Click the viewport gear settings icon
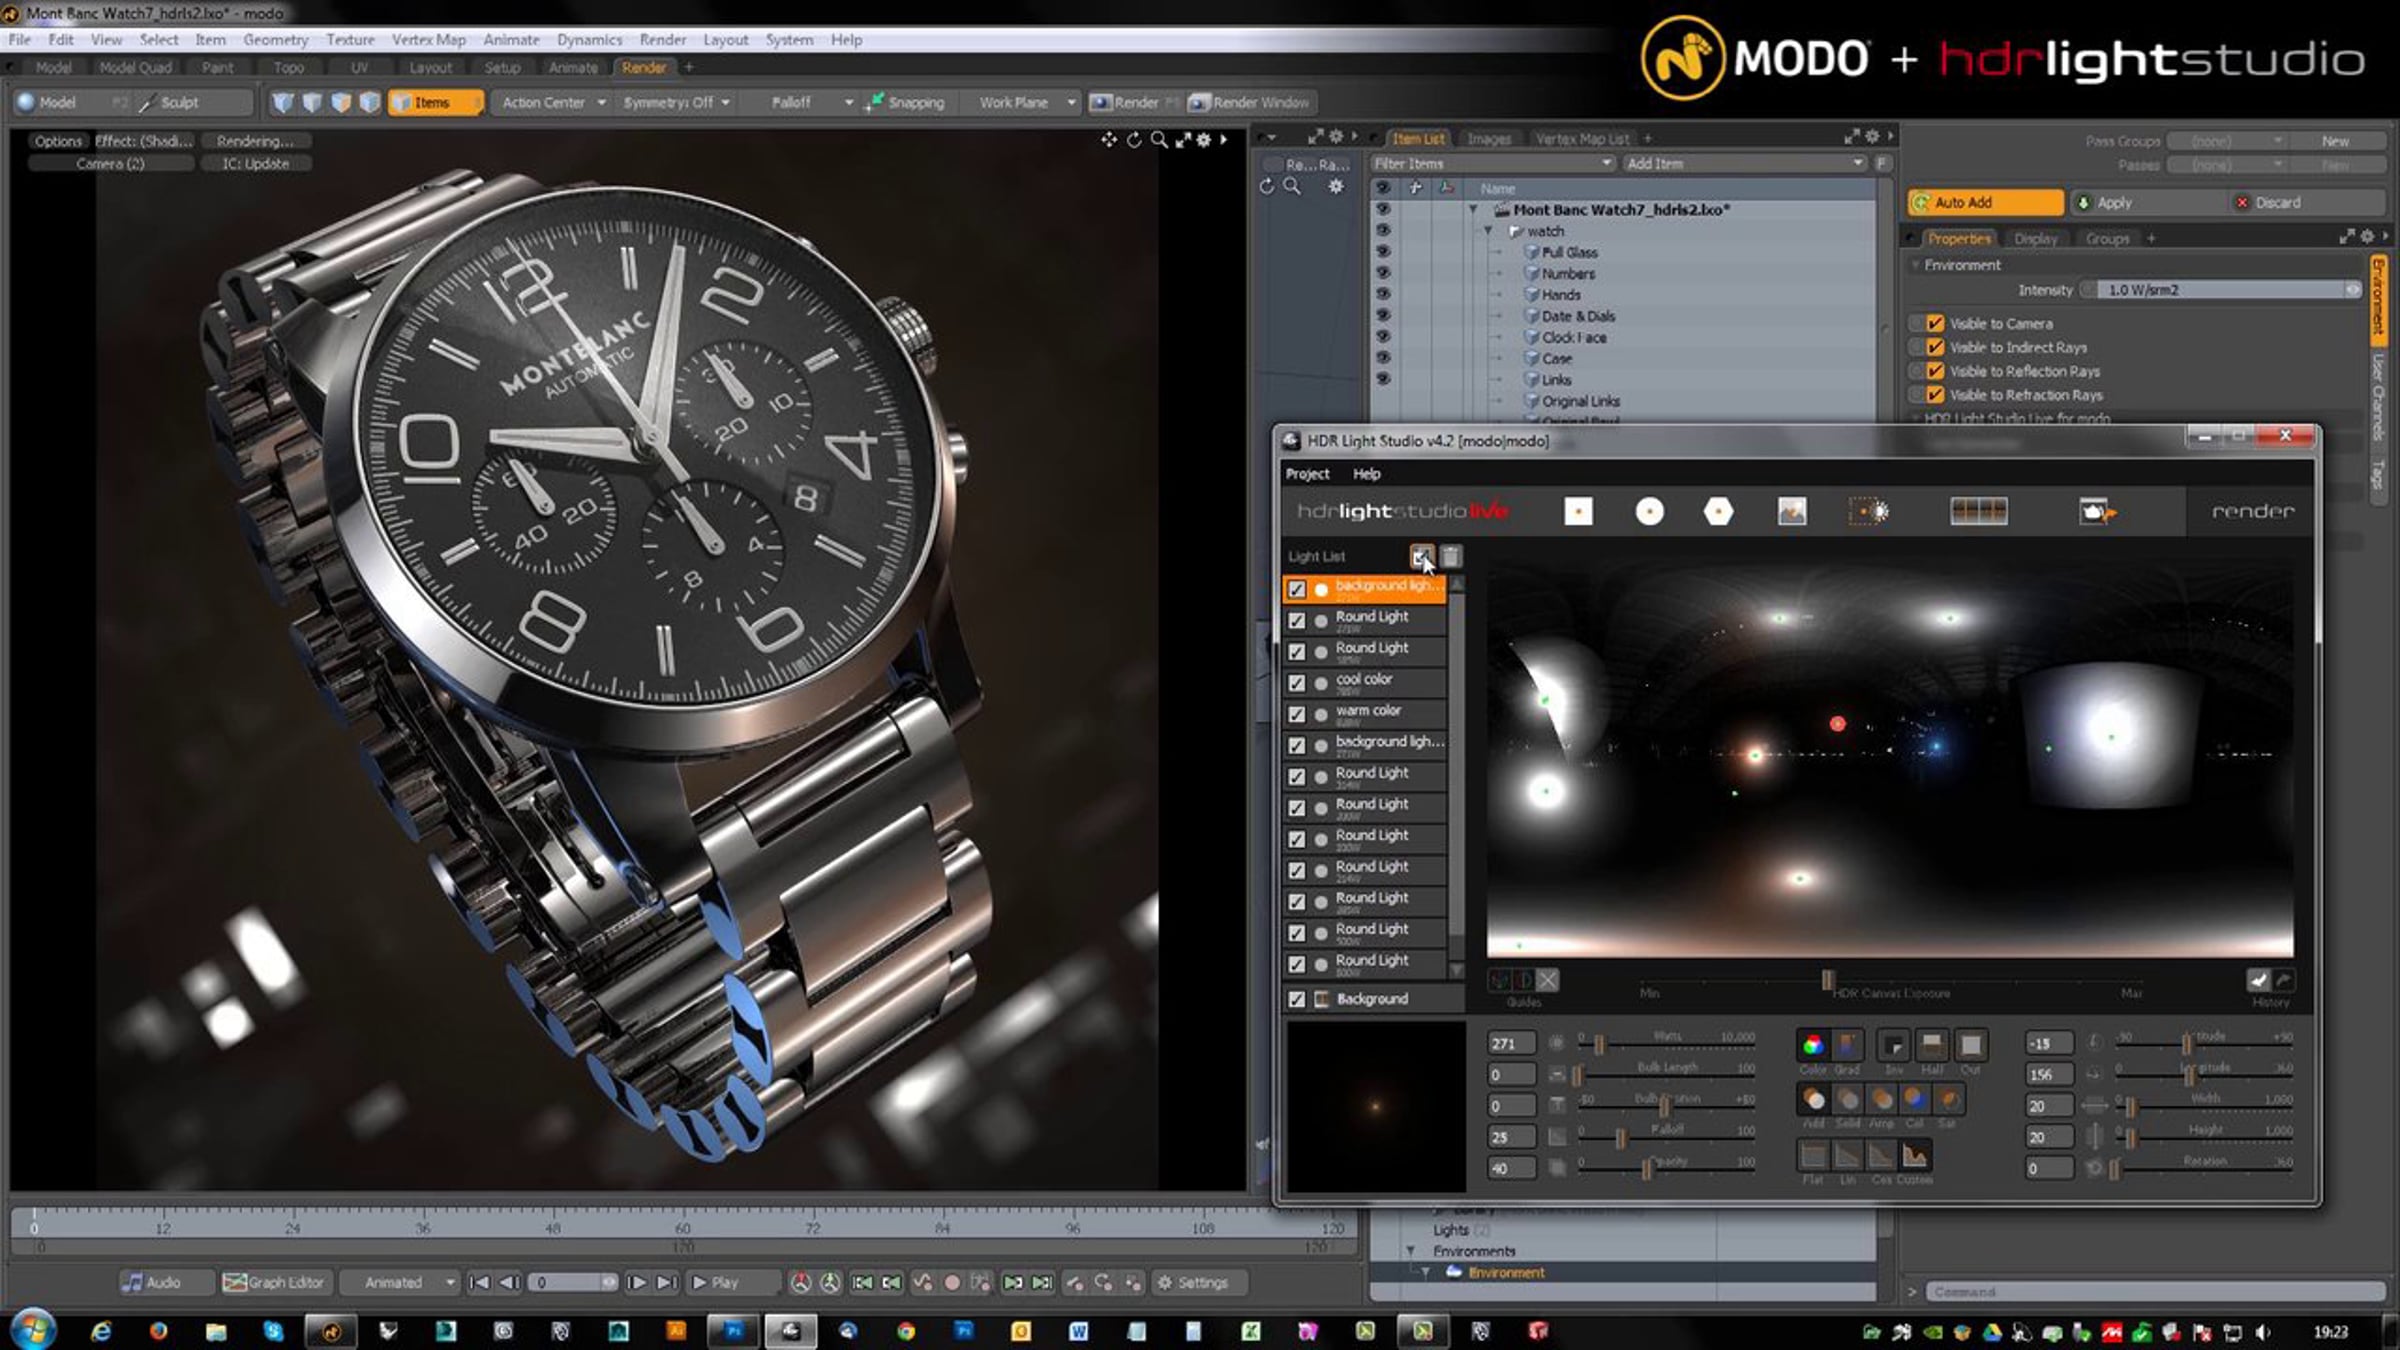 click(1204, 140)
